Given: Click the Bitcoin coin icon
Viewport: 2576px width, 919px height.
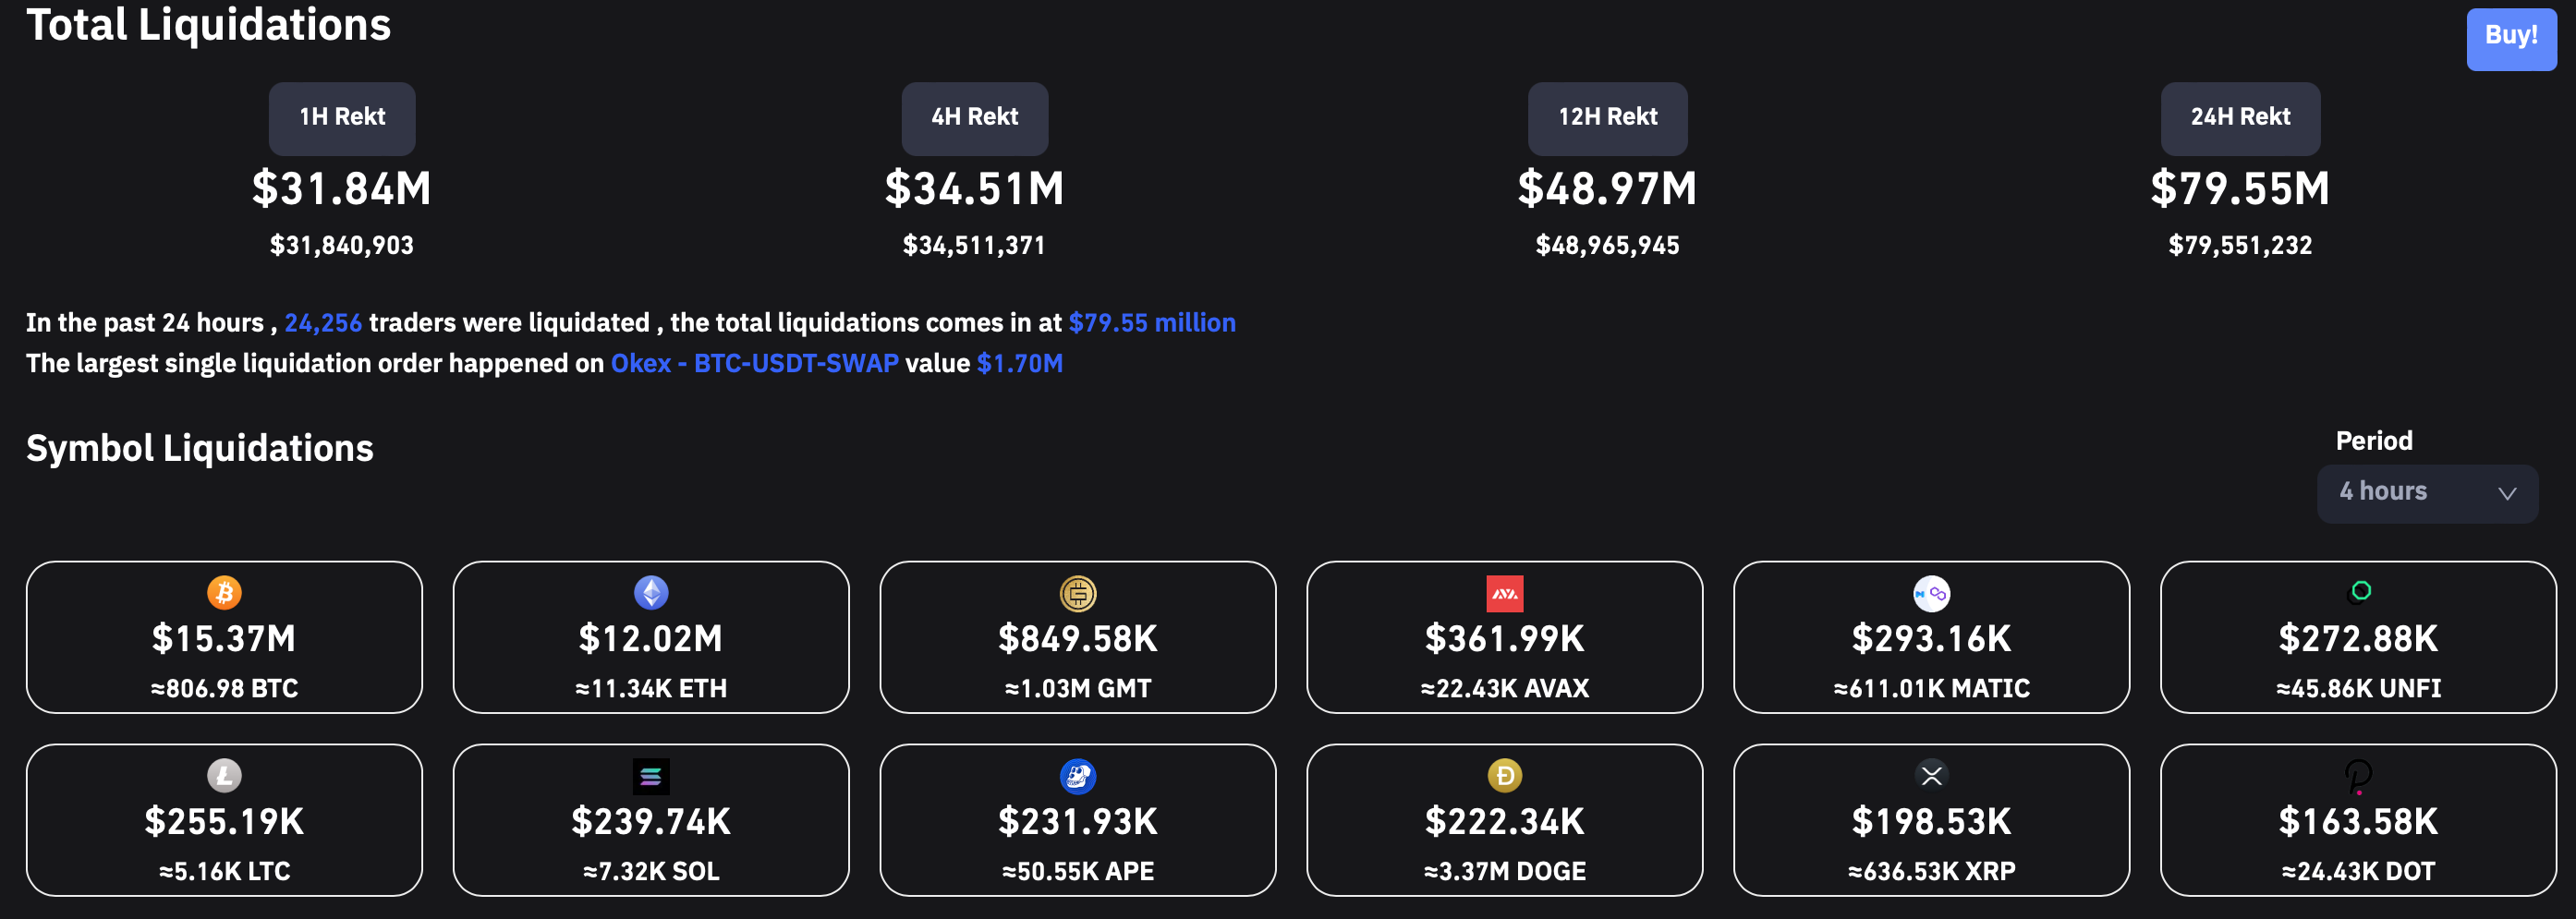Looking at the screenshot, I should (224, 592).
